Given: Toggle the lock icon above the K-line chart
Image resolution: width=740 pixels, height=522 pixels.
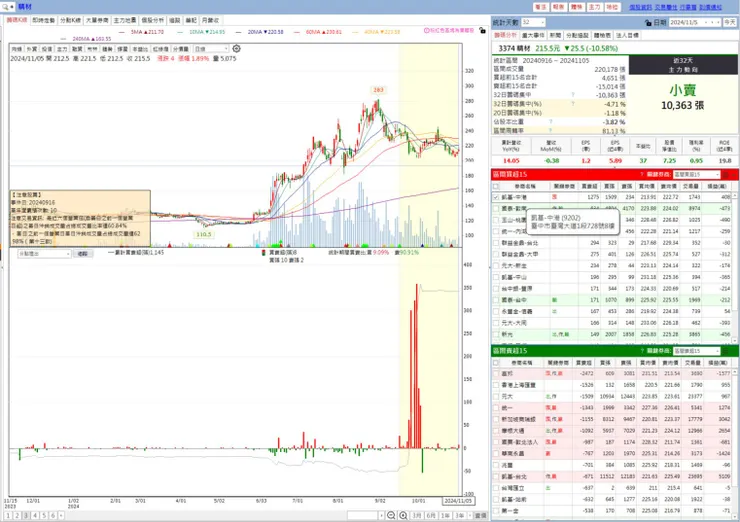Looking at the screenshot, I should [482, 30].
